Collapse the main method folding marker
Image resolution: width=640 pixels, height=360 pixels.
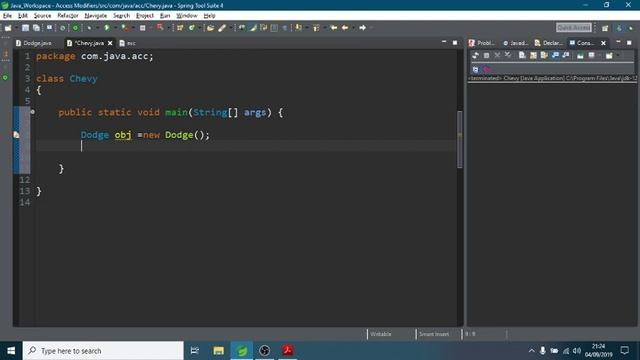pos(32,112)
